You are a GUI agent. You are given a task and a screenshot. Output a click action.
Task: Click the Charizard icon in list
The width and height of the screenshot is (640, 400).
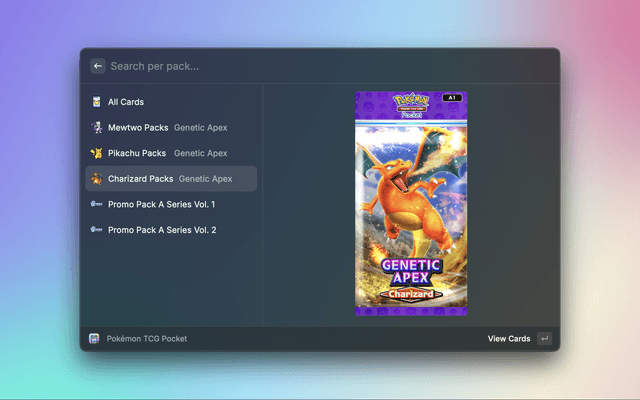coord(96,179)
